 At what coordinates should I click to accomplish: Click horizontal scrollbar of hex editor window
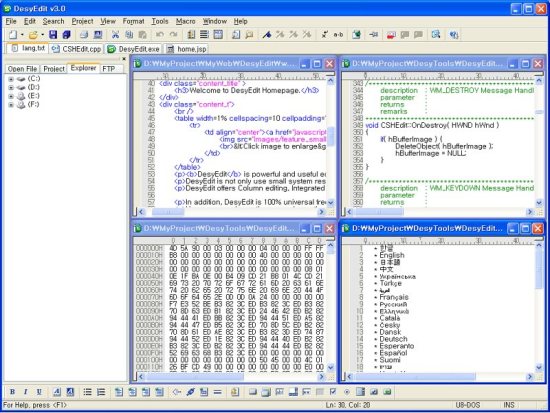231,377
